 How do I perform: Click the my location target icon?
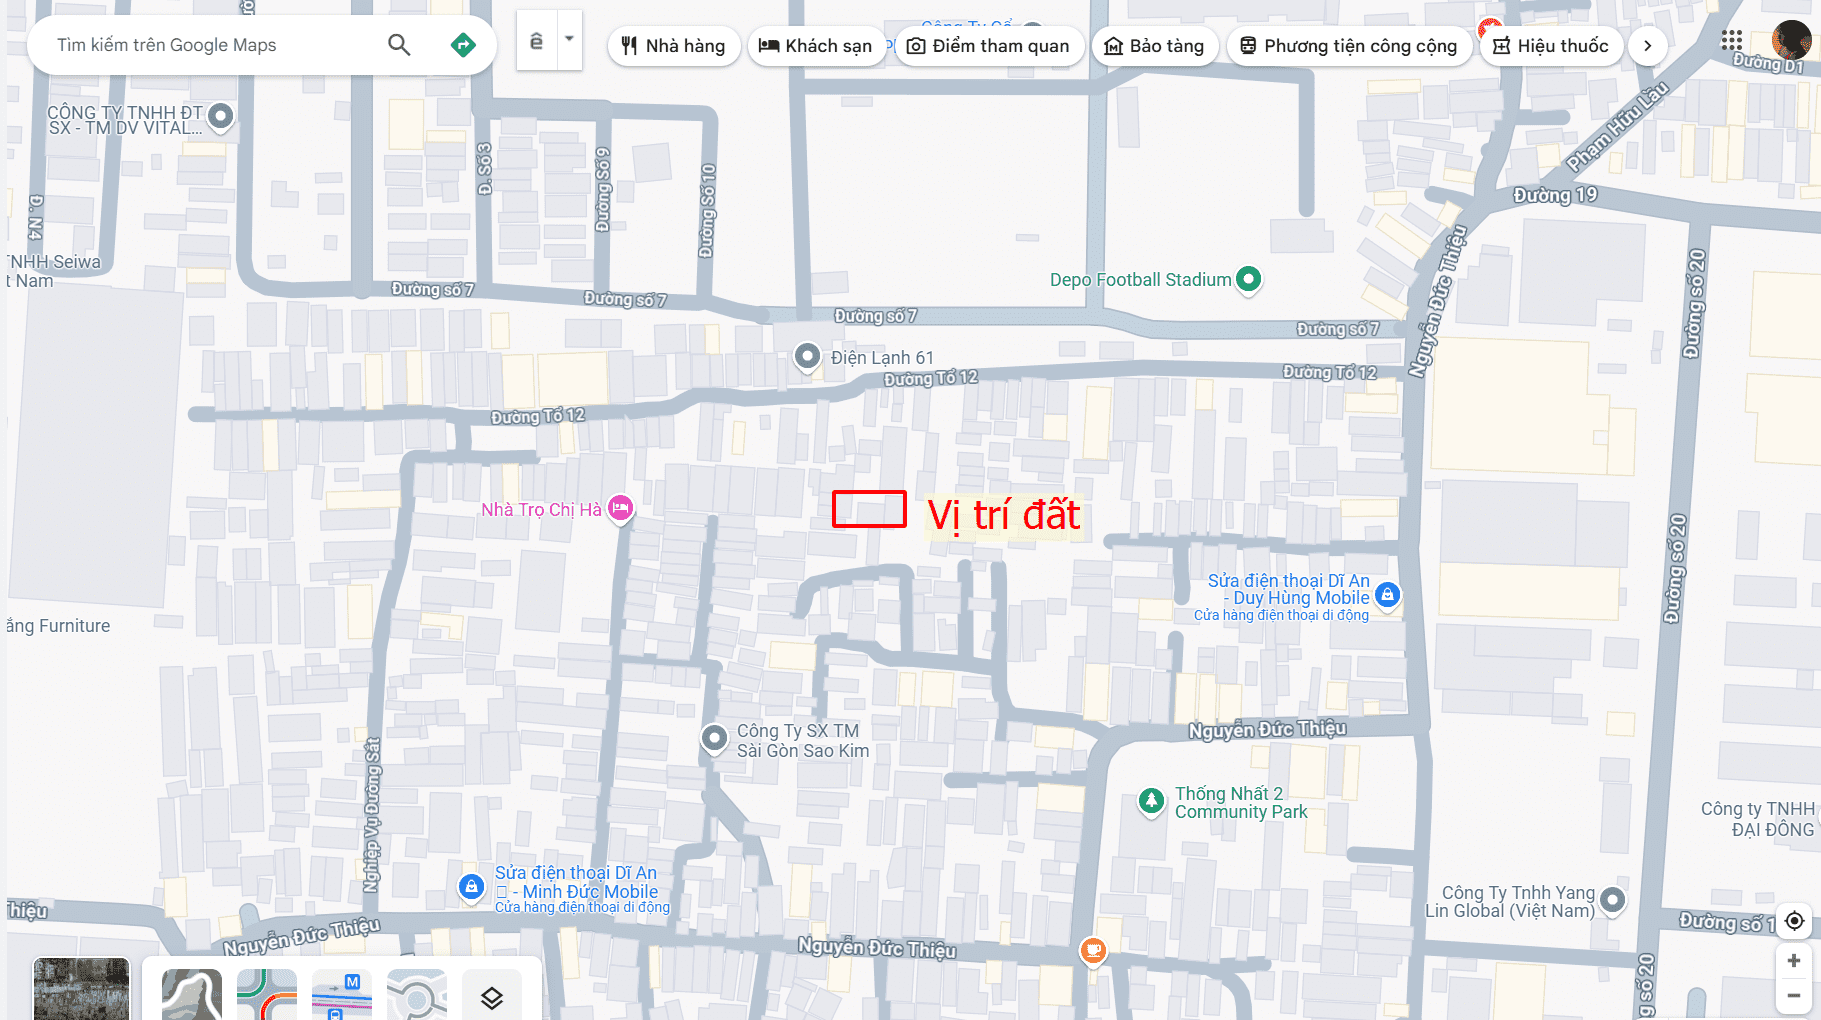coord(1794,921)
